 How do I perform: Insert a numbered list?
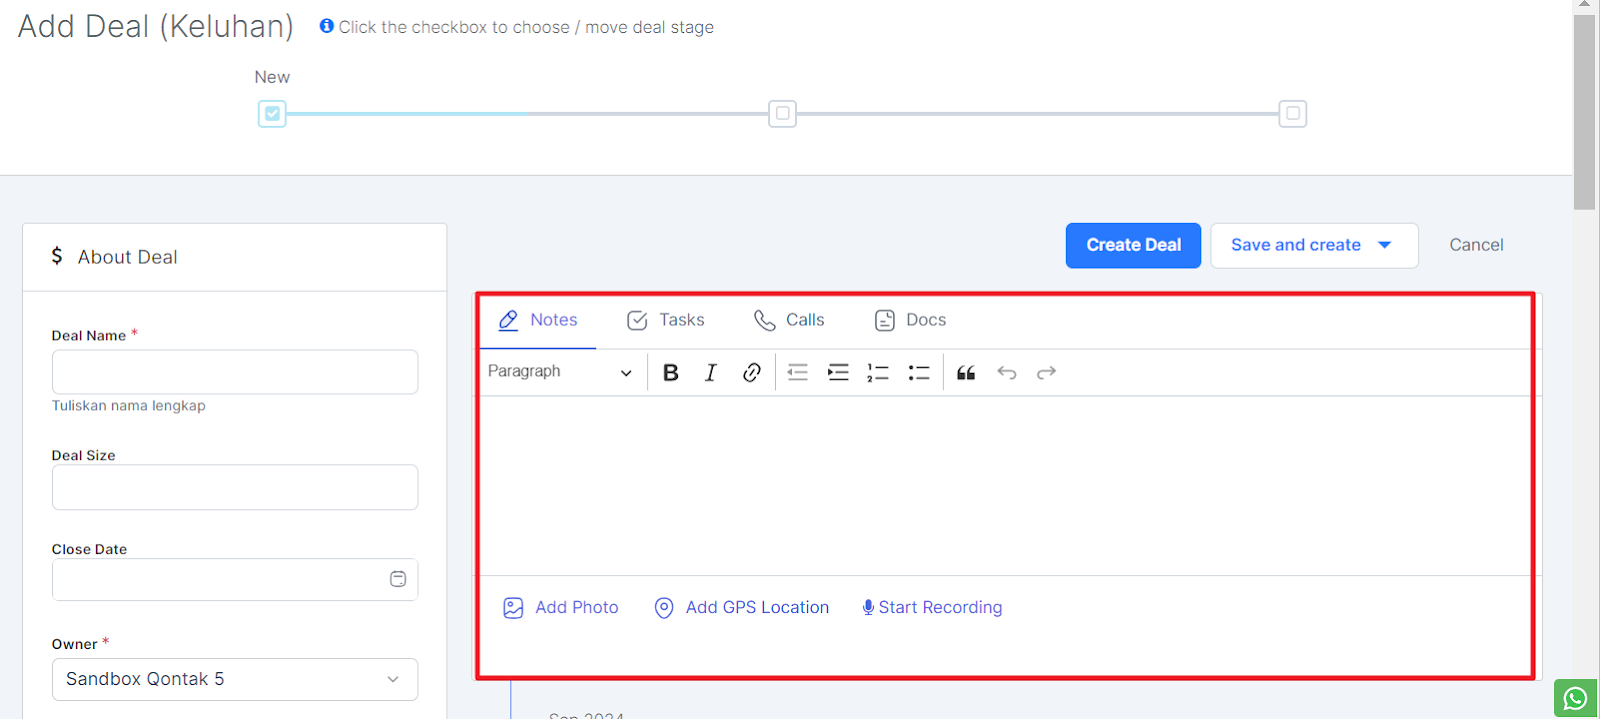pyautogui.click(x=878, y=373)
